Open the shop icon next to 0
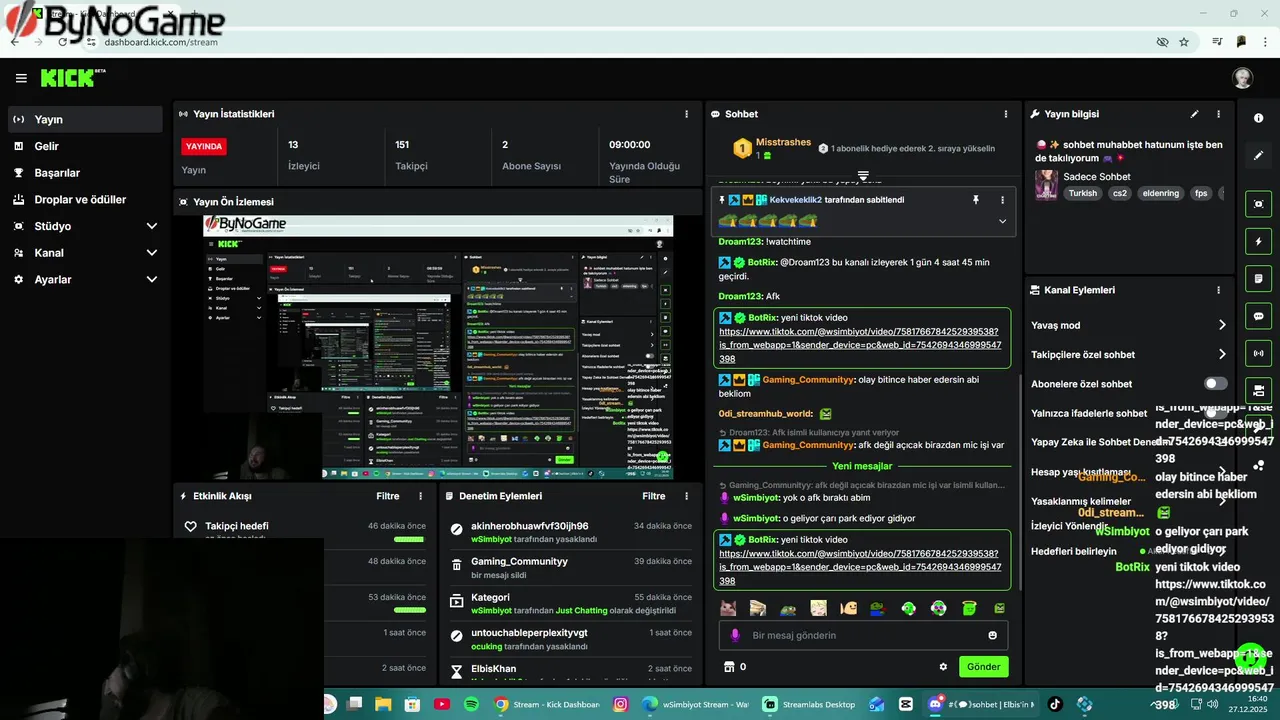The height and width of the screenshot is (720, 1280). click(x=728, y=667)
